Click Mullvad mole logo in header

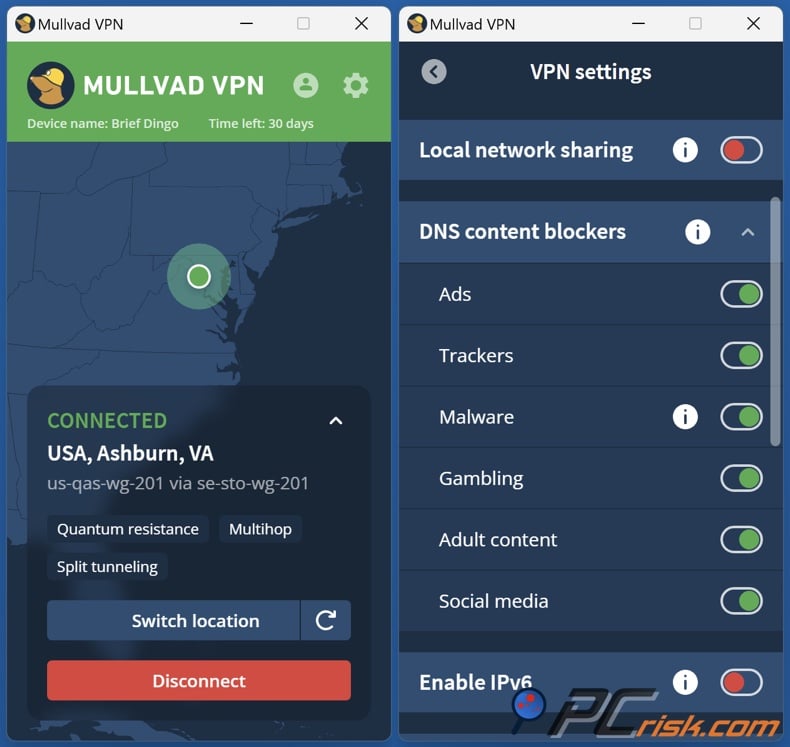click(x=50, y=85)
